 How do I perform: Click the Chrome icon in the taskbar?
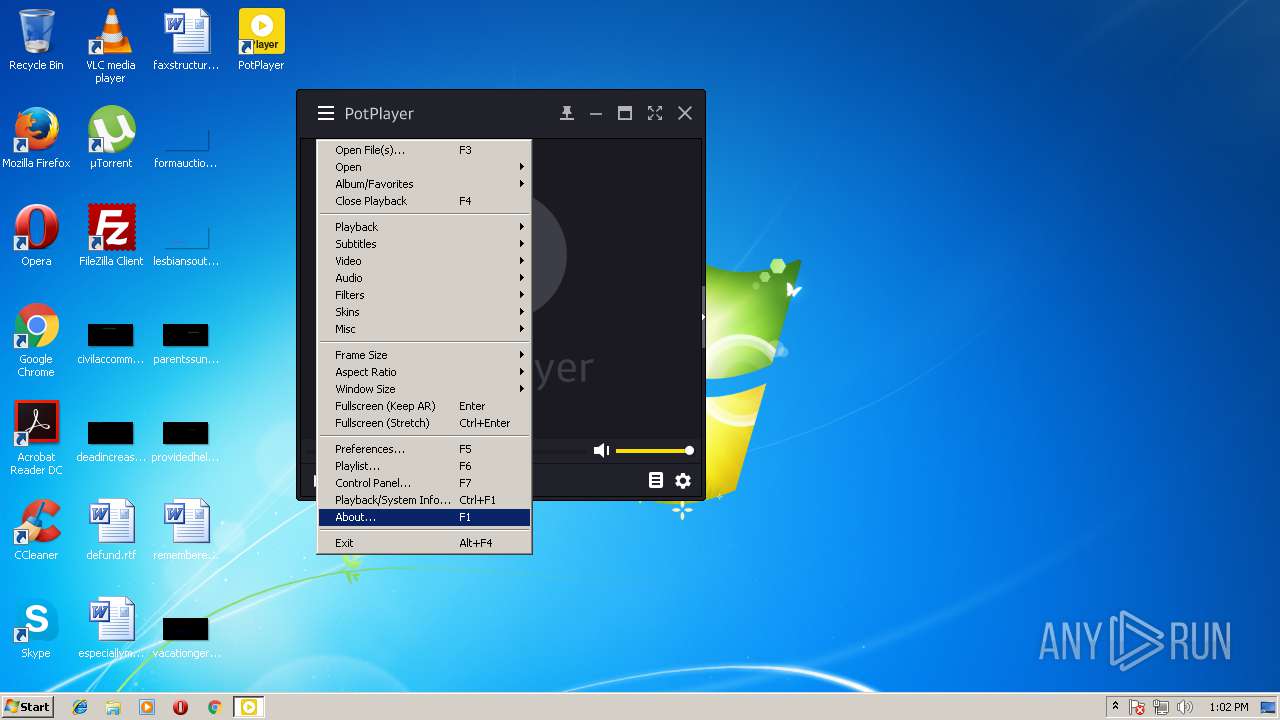214,707
